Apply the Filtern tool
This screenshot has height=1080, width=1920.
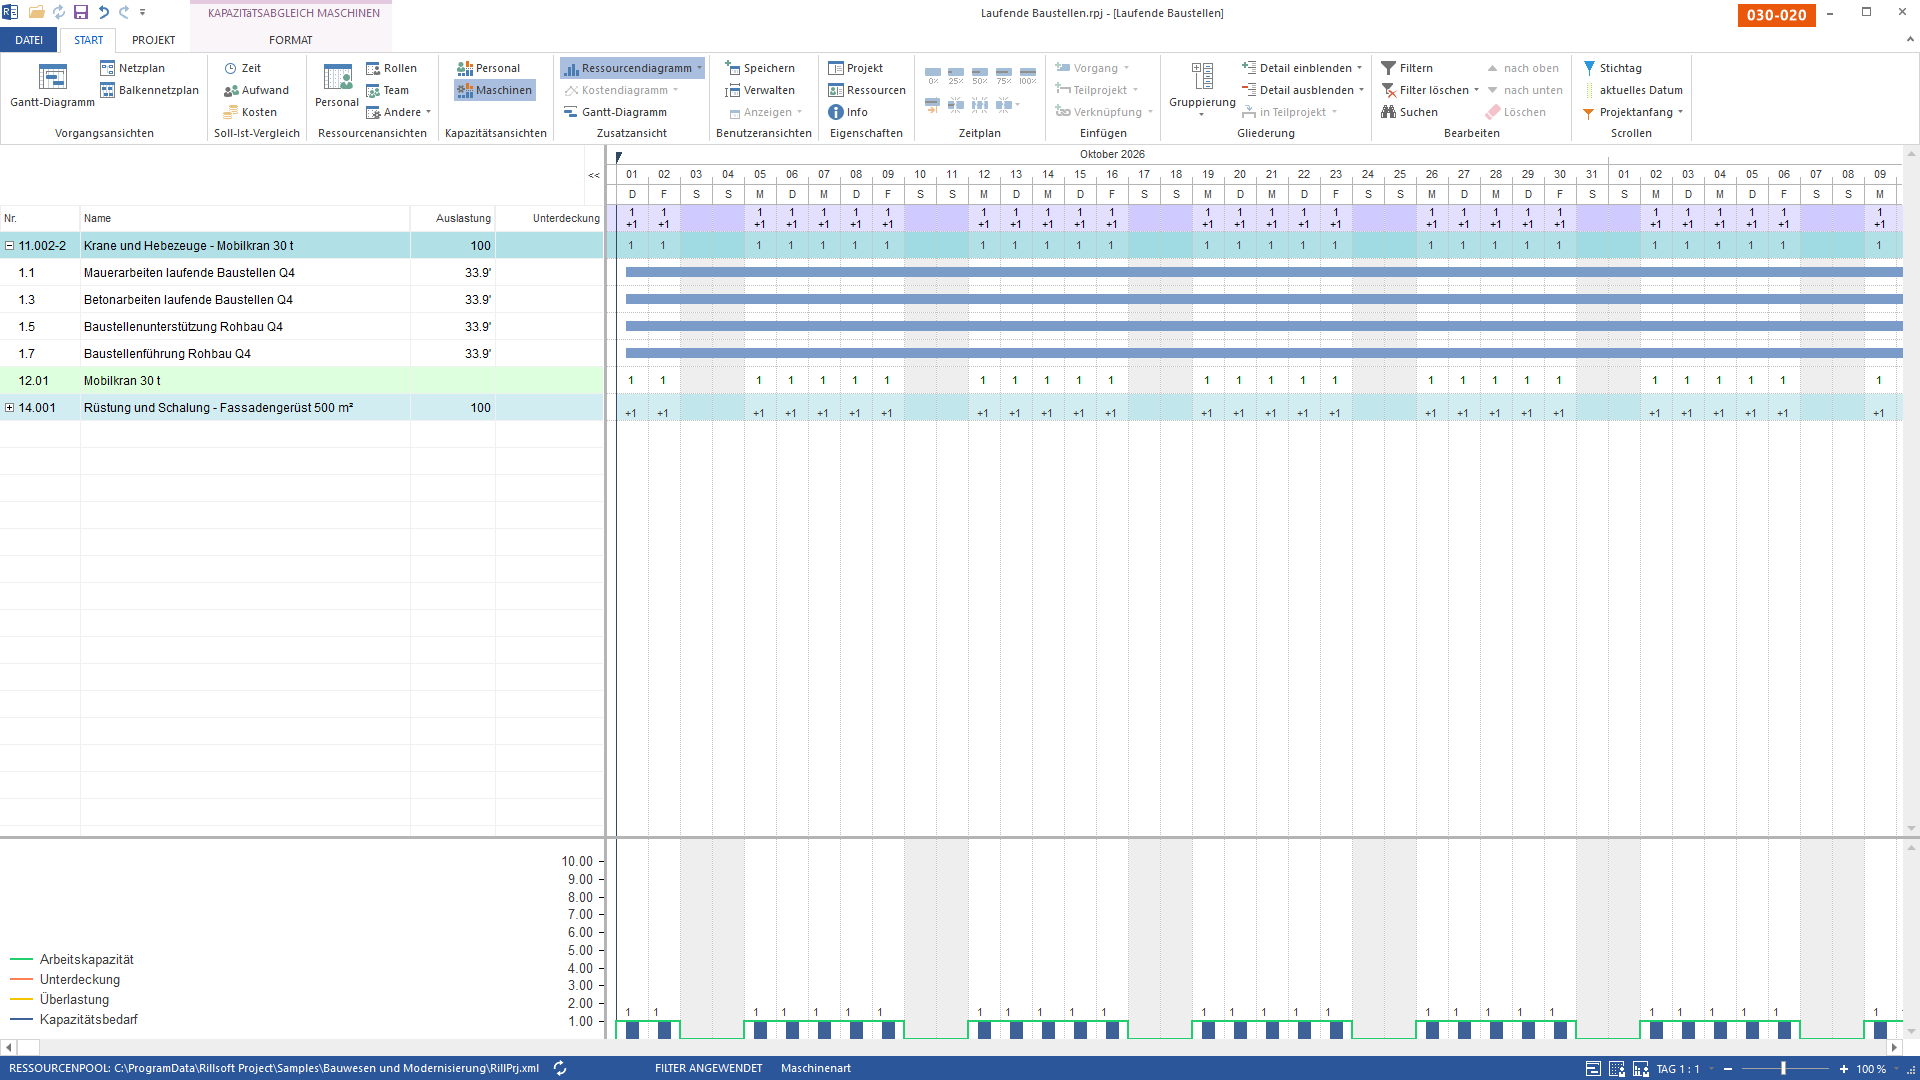[1407, 68]
